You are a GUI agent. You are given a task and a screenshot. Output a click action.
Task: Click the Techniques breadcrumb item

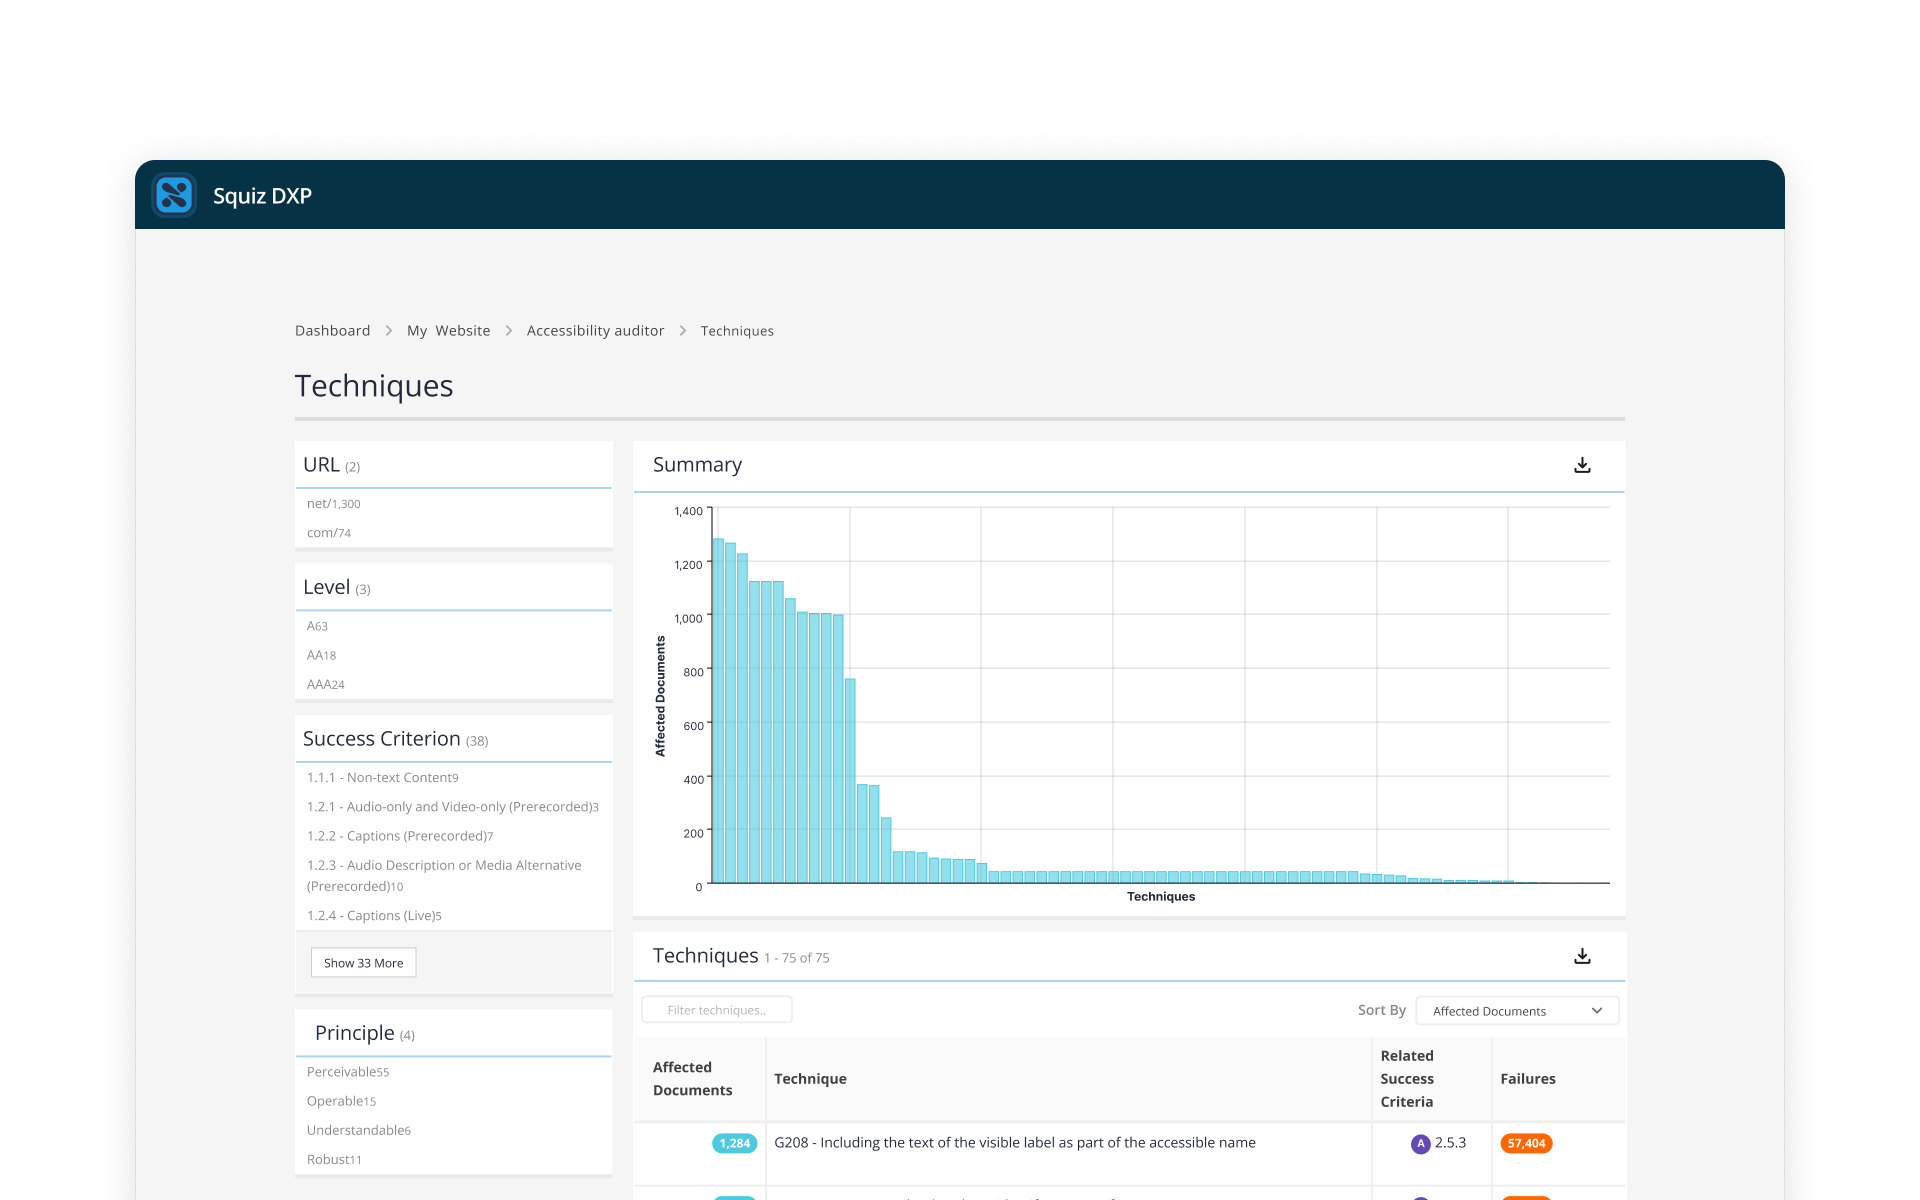click(x=737, y=331)
